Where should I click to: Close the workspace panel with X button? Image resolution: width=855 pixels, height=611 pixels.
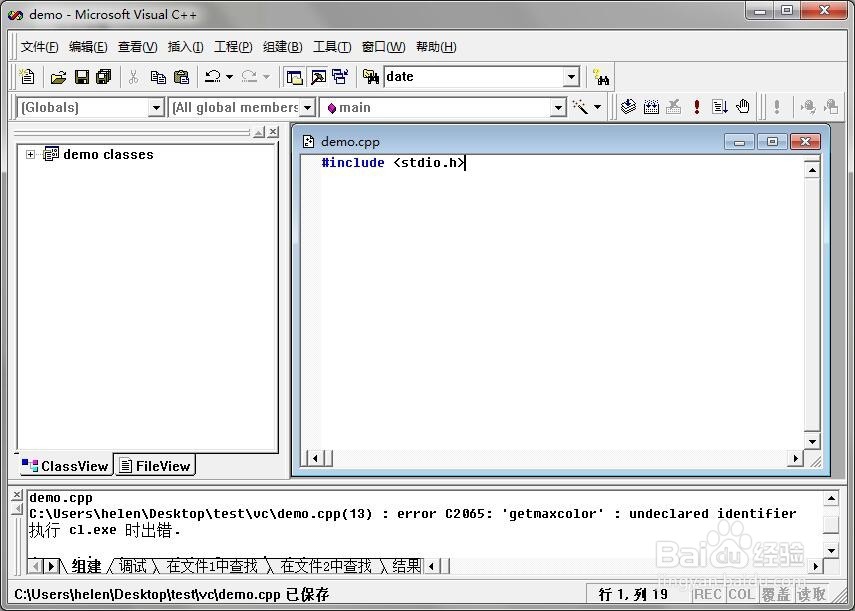273,131
